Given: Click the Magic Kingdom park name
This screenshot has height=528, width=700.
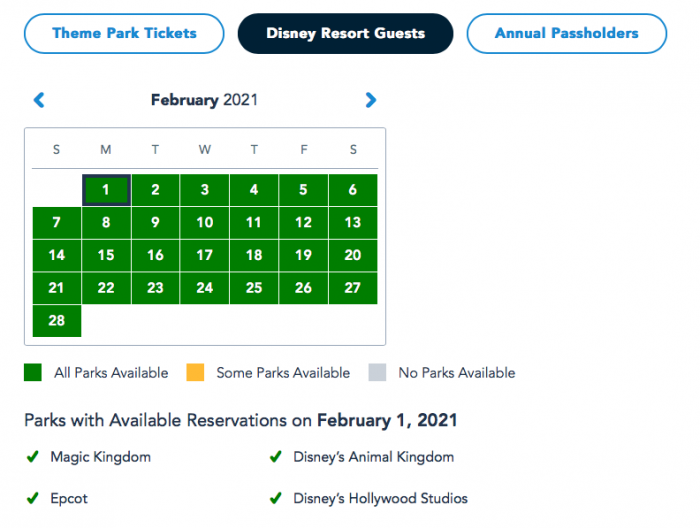Looking at the screenshot, I should click(101, 457).
